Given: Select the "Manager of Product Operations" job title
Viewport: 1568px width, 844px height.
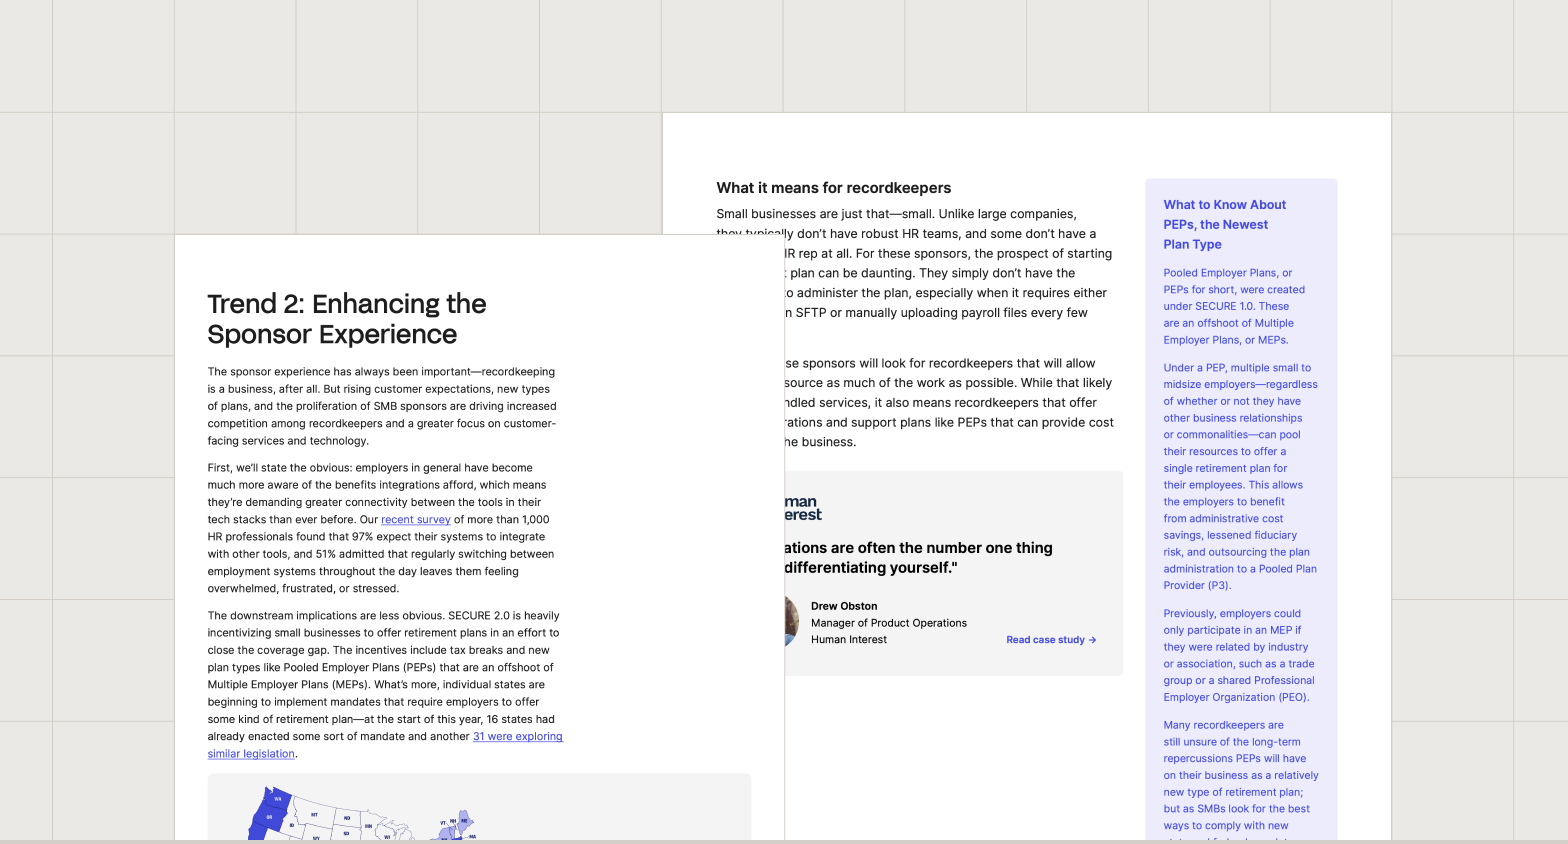Looking at the screenshot, I should coord(889,623).
